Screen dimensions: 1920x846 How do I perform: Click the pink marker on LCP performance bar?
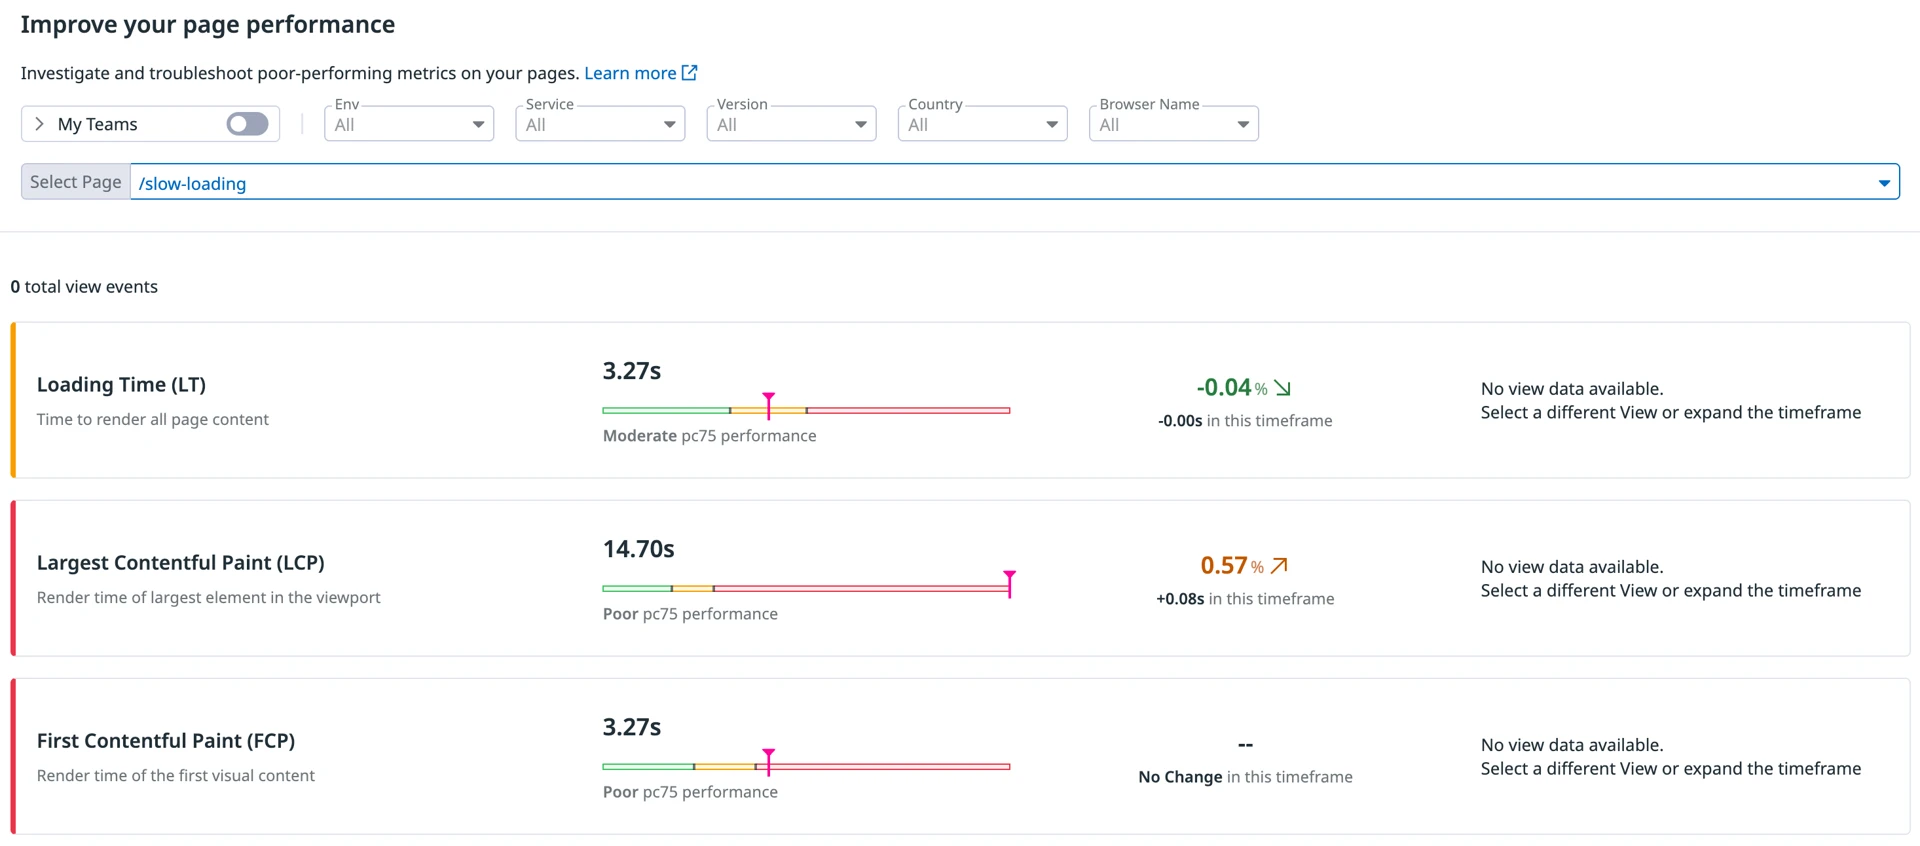[x=1009, y=582]
